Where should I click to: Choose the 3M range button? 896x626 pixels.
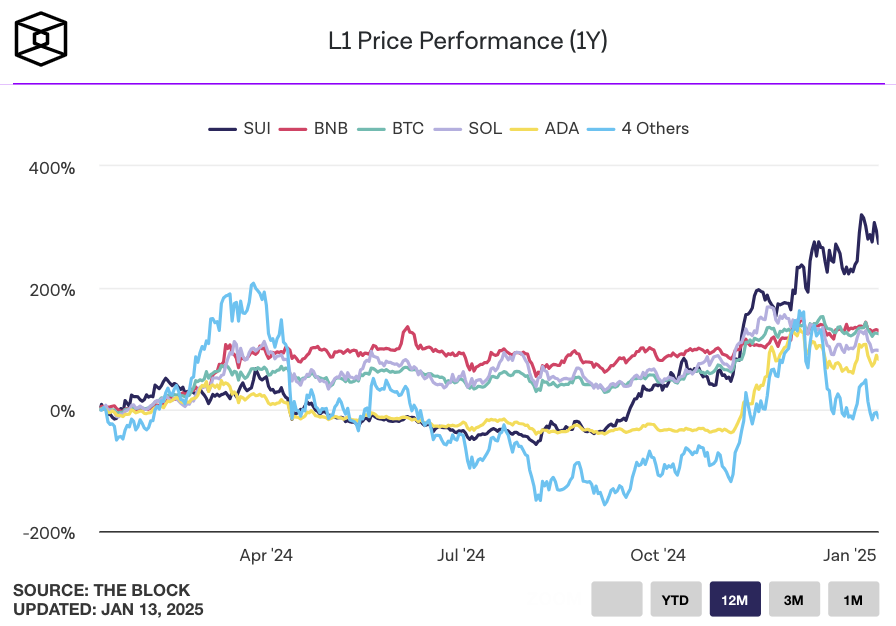click(x=794, y=600)
